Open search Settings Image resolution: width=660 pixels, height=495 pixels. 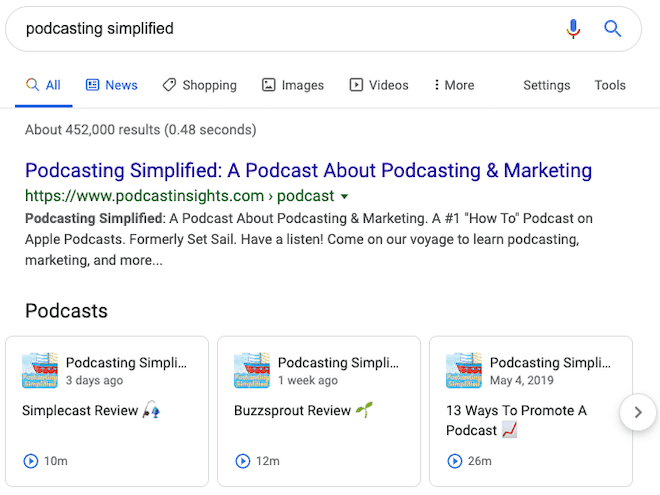pyautogui.click(x=547, y=85)
